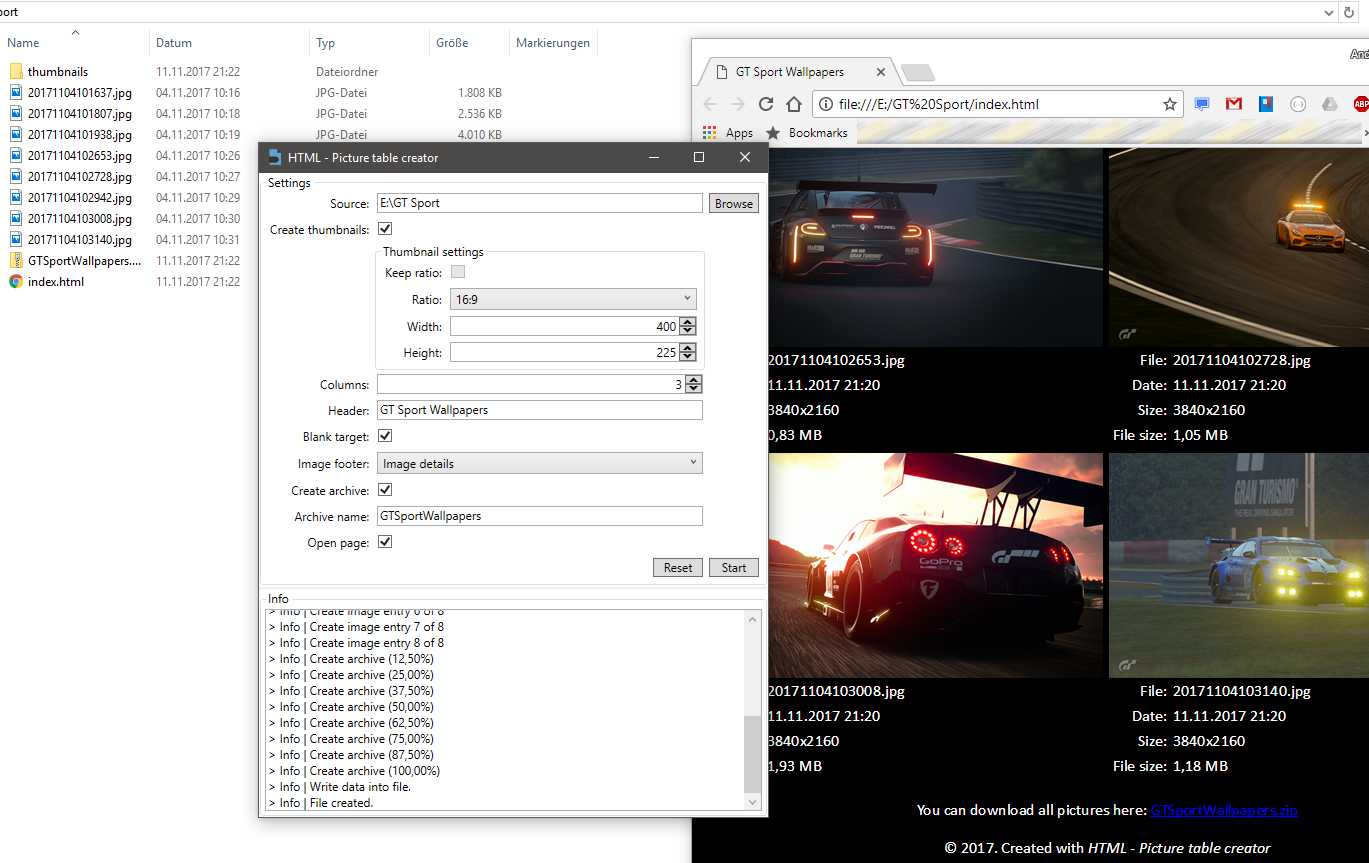This screenshot has height=863, width=1369.
Task: Sort Explorer files by Größe column
Action: pyautogui.click(x=452, y=43)
